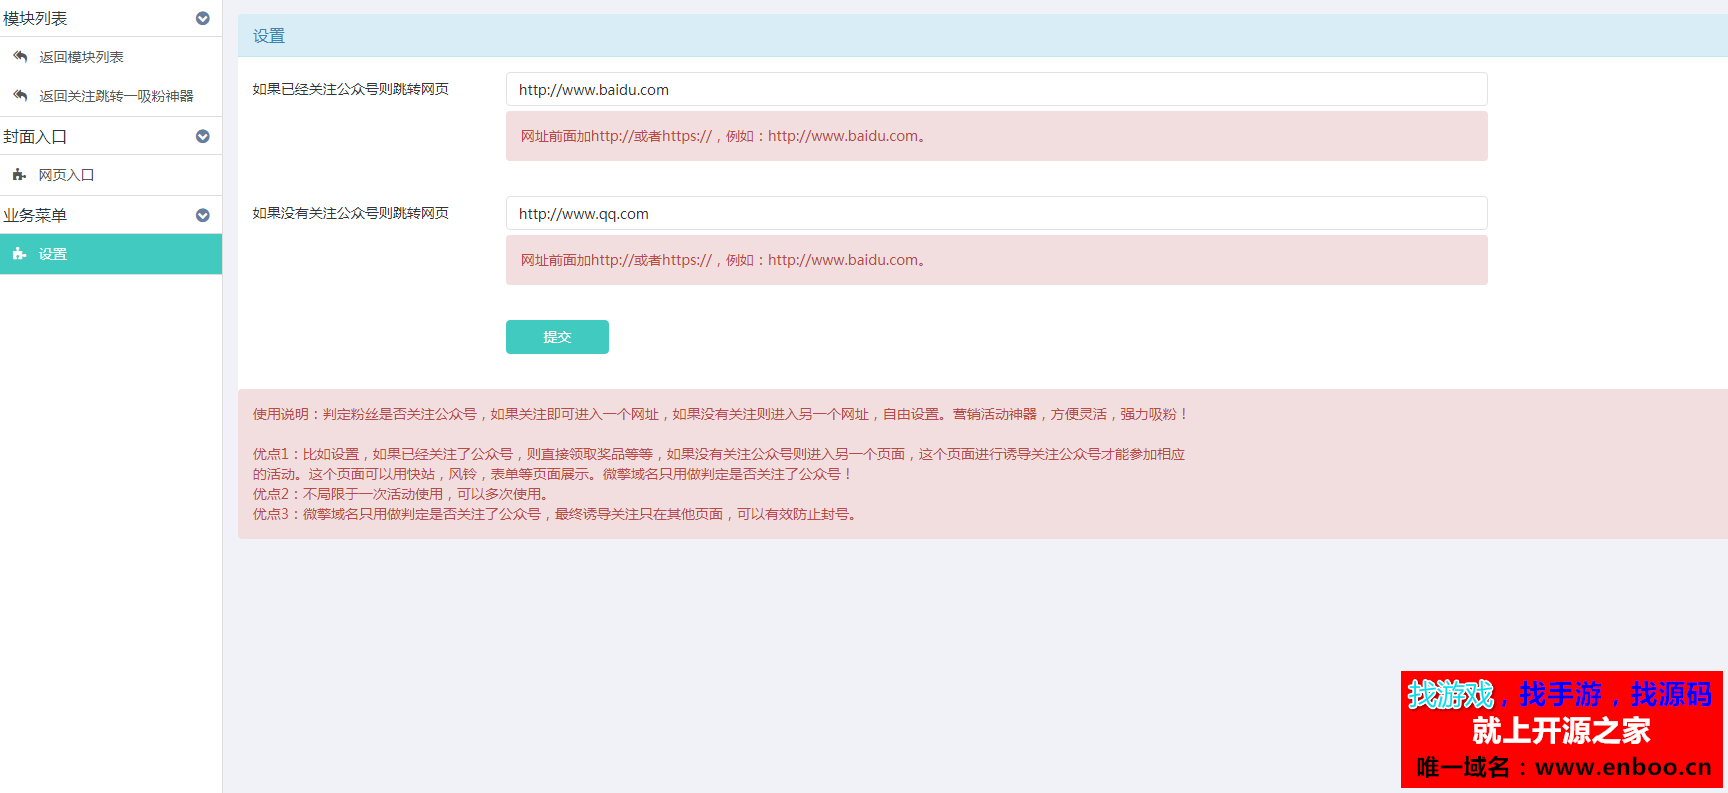Click the 优点2 description line
Screen dimensions: 1728x793
tap(402, 494)
